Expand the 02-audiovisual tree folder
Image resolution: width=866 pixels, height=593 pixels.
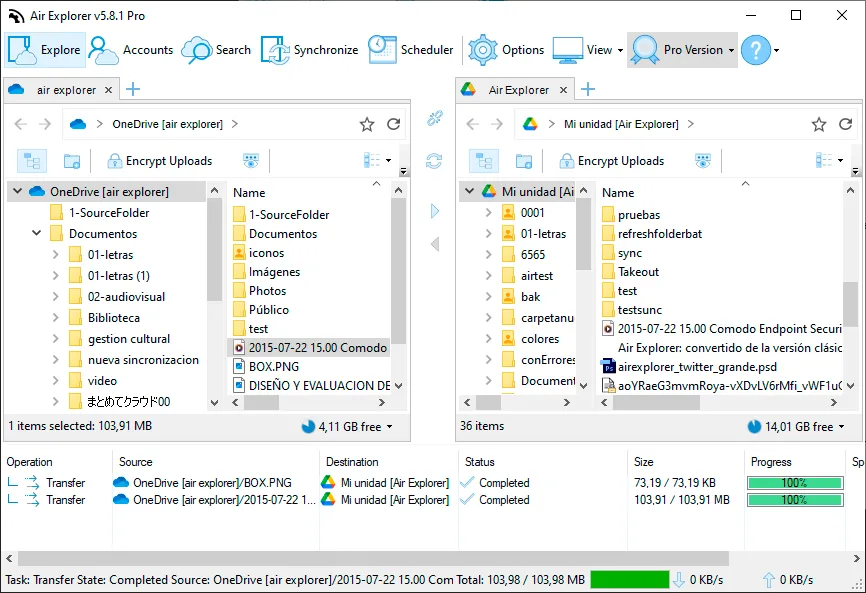coord(55,296)
